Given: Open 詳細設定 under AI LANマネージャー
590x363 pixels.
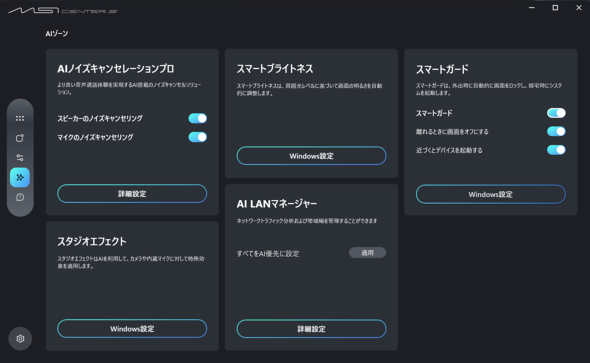Looking at the screenshot, I should [312, 329].
